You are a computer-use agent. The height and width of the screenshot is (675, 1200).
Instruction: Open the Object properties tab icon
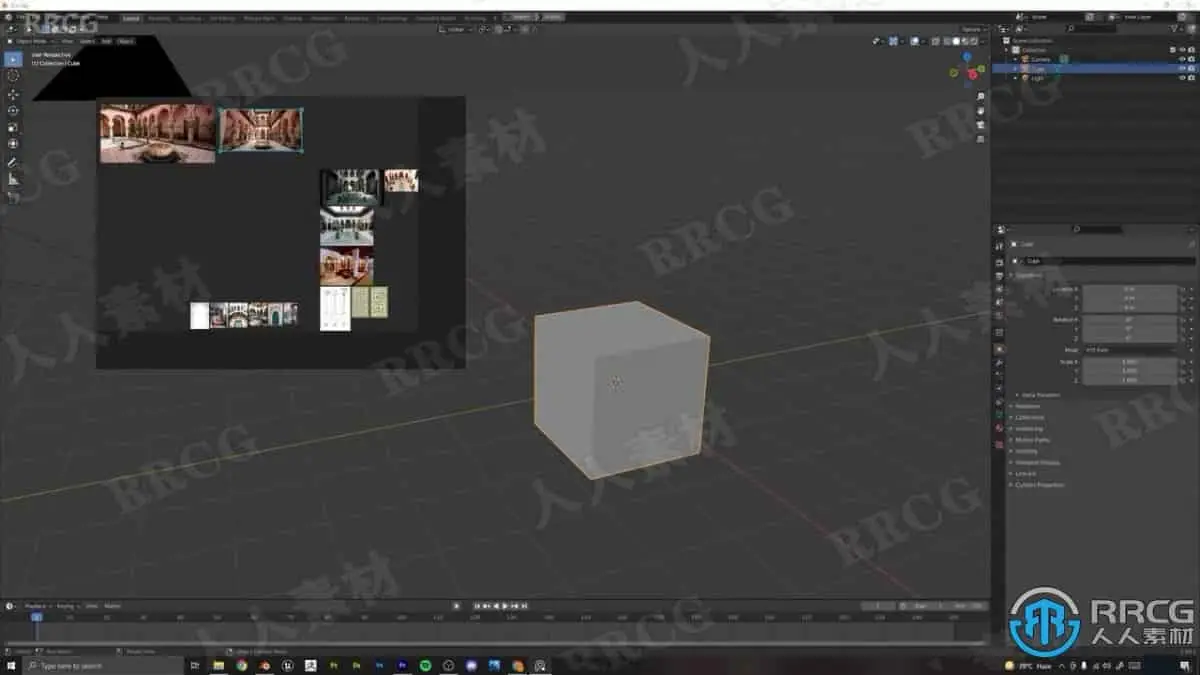click(x=998, y=349)
